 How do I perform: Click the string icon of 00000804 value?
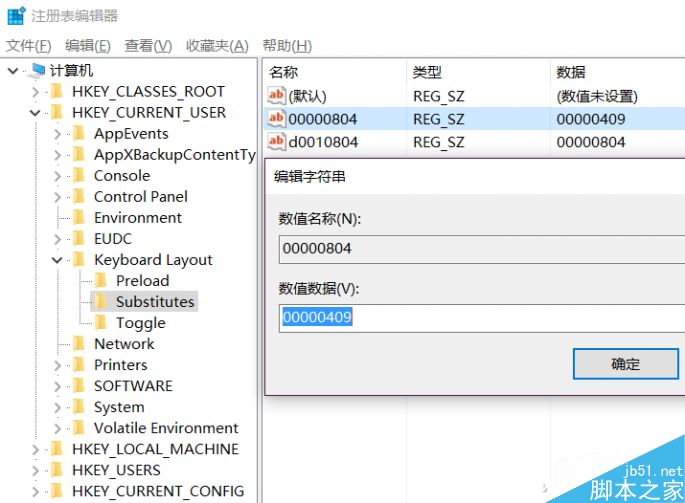point(276,118)
